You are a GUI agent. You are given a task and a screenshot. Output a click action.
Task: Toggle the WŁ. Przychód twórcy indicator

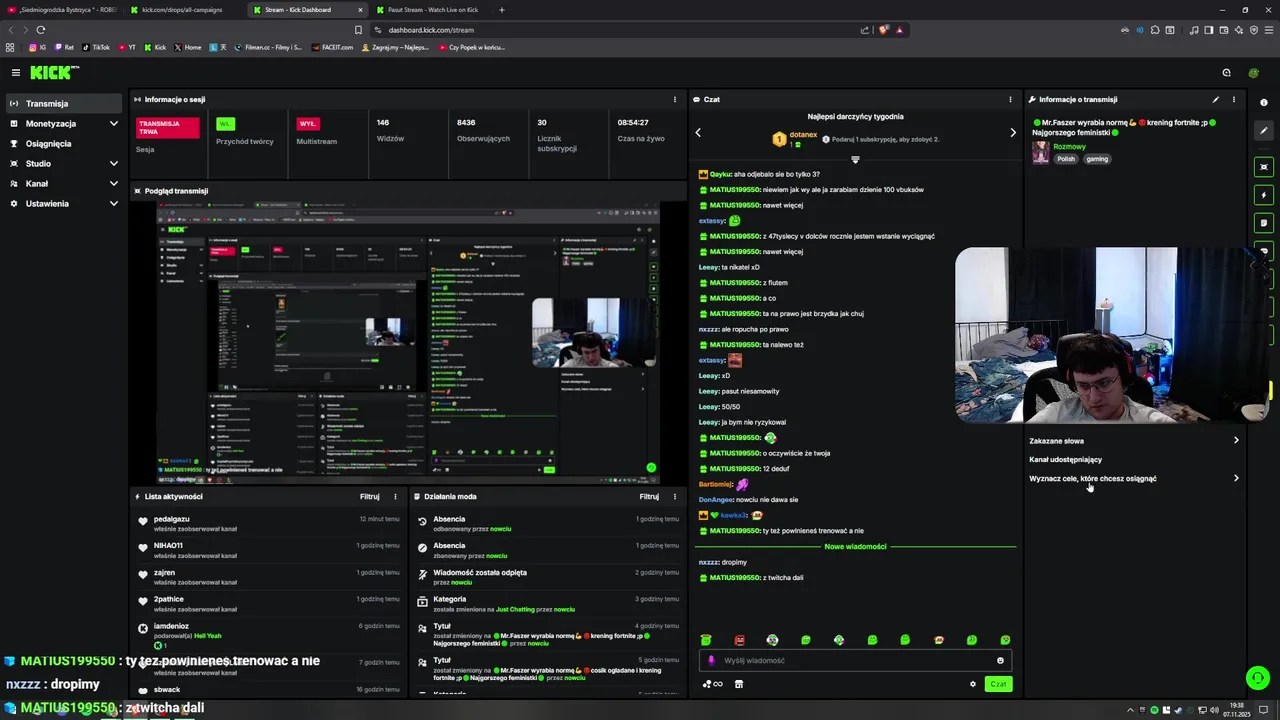[225, 124]
